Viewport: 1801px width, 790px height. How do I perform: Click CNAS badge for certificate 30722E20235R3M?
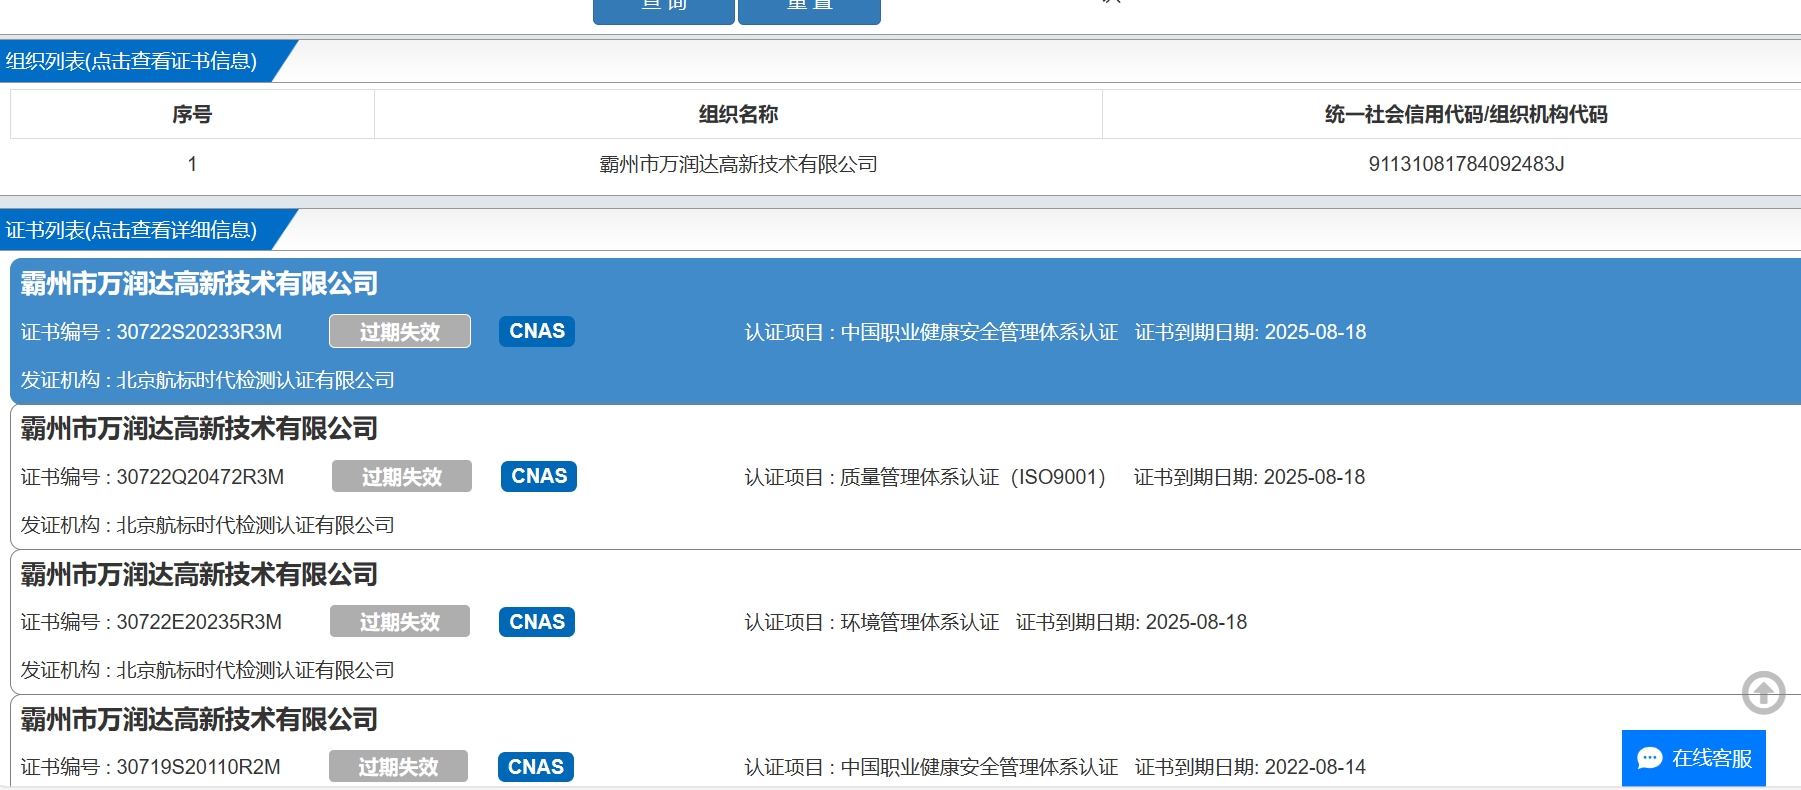point(537,622)
